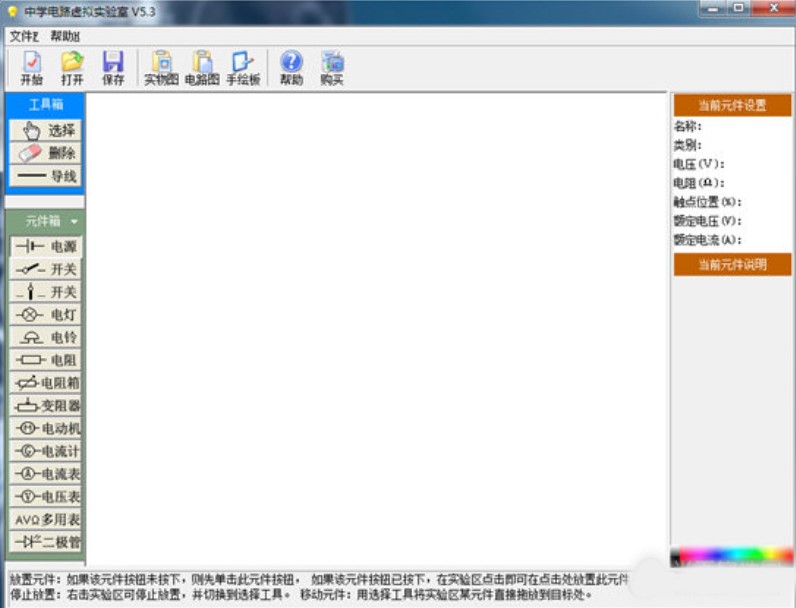Click the 名称 field label

click(687, 126)
